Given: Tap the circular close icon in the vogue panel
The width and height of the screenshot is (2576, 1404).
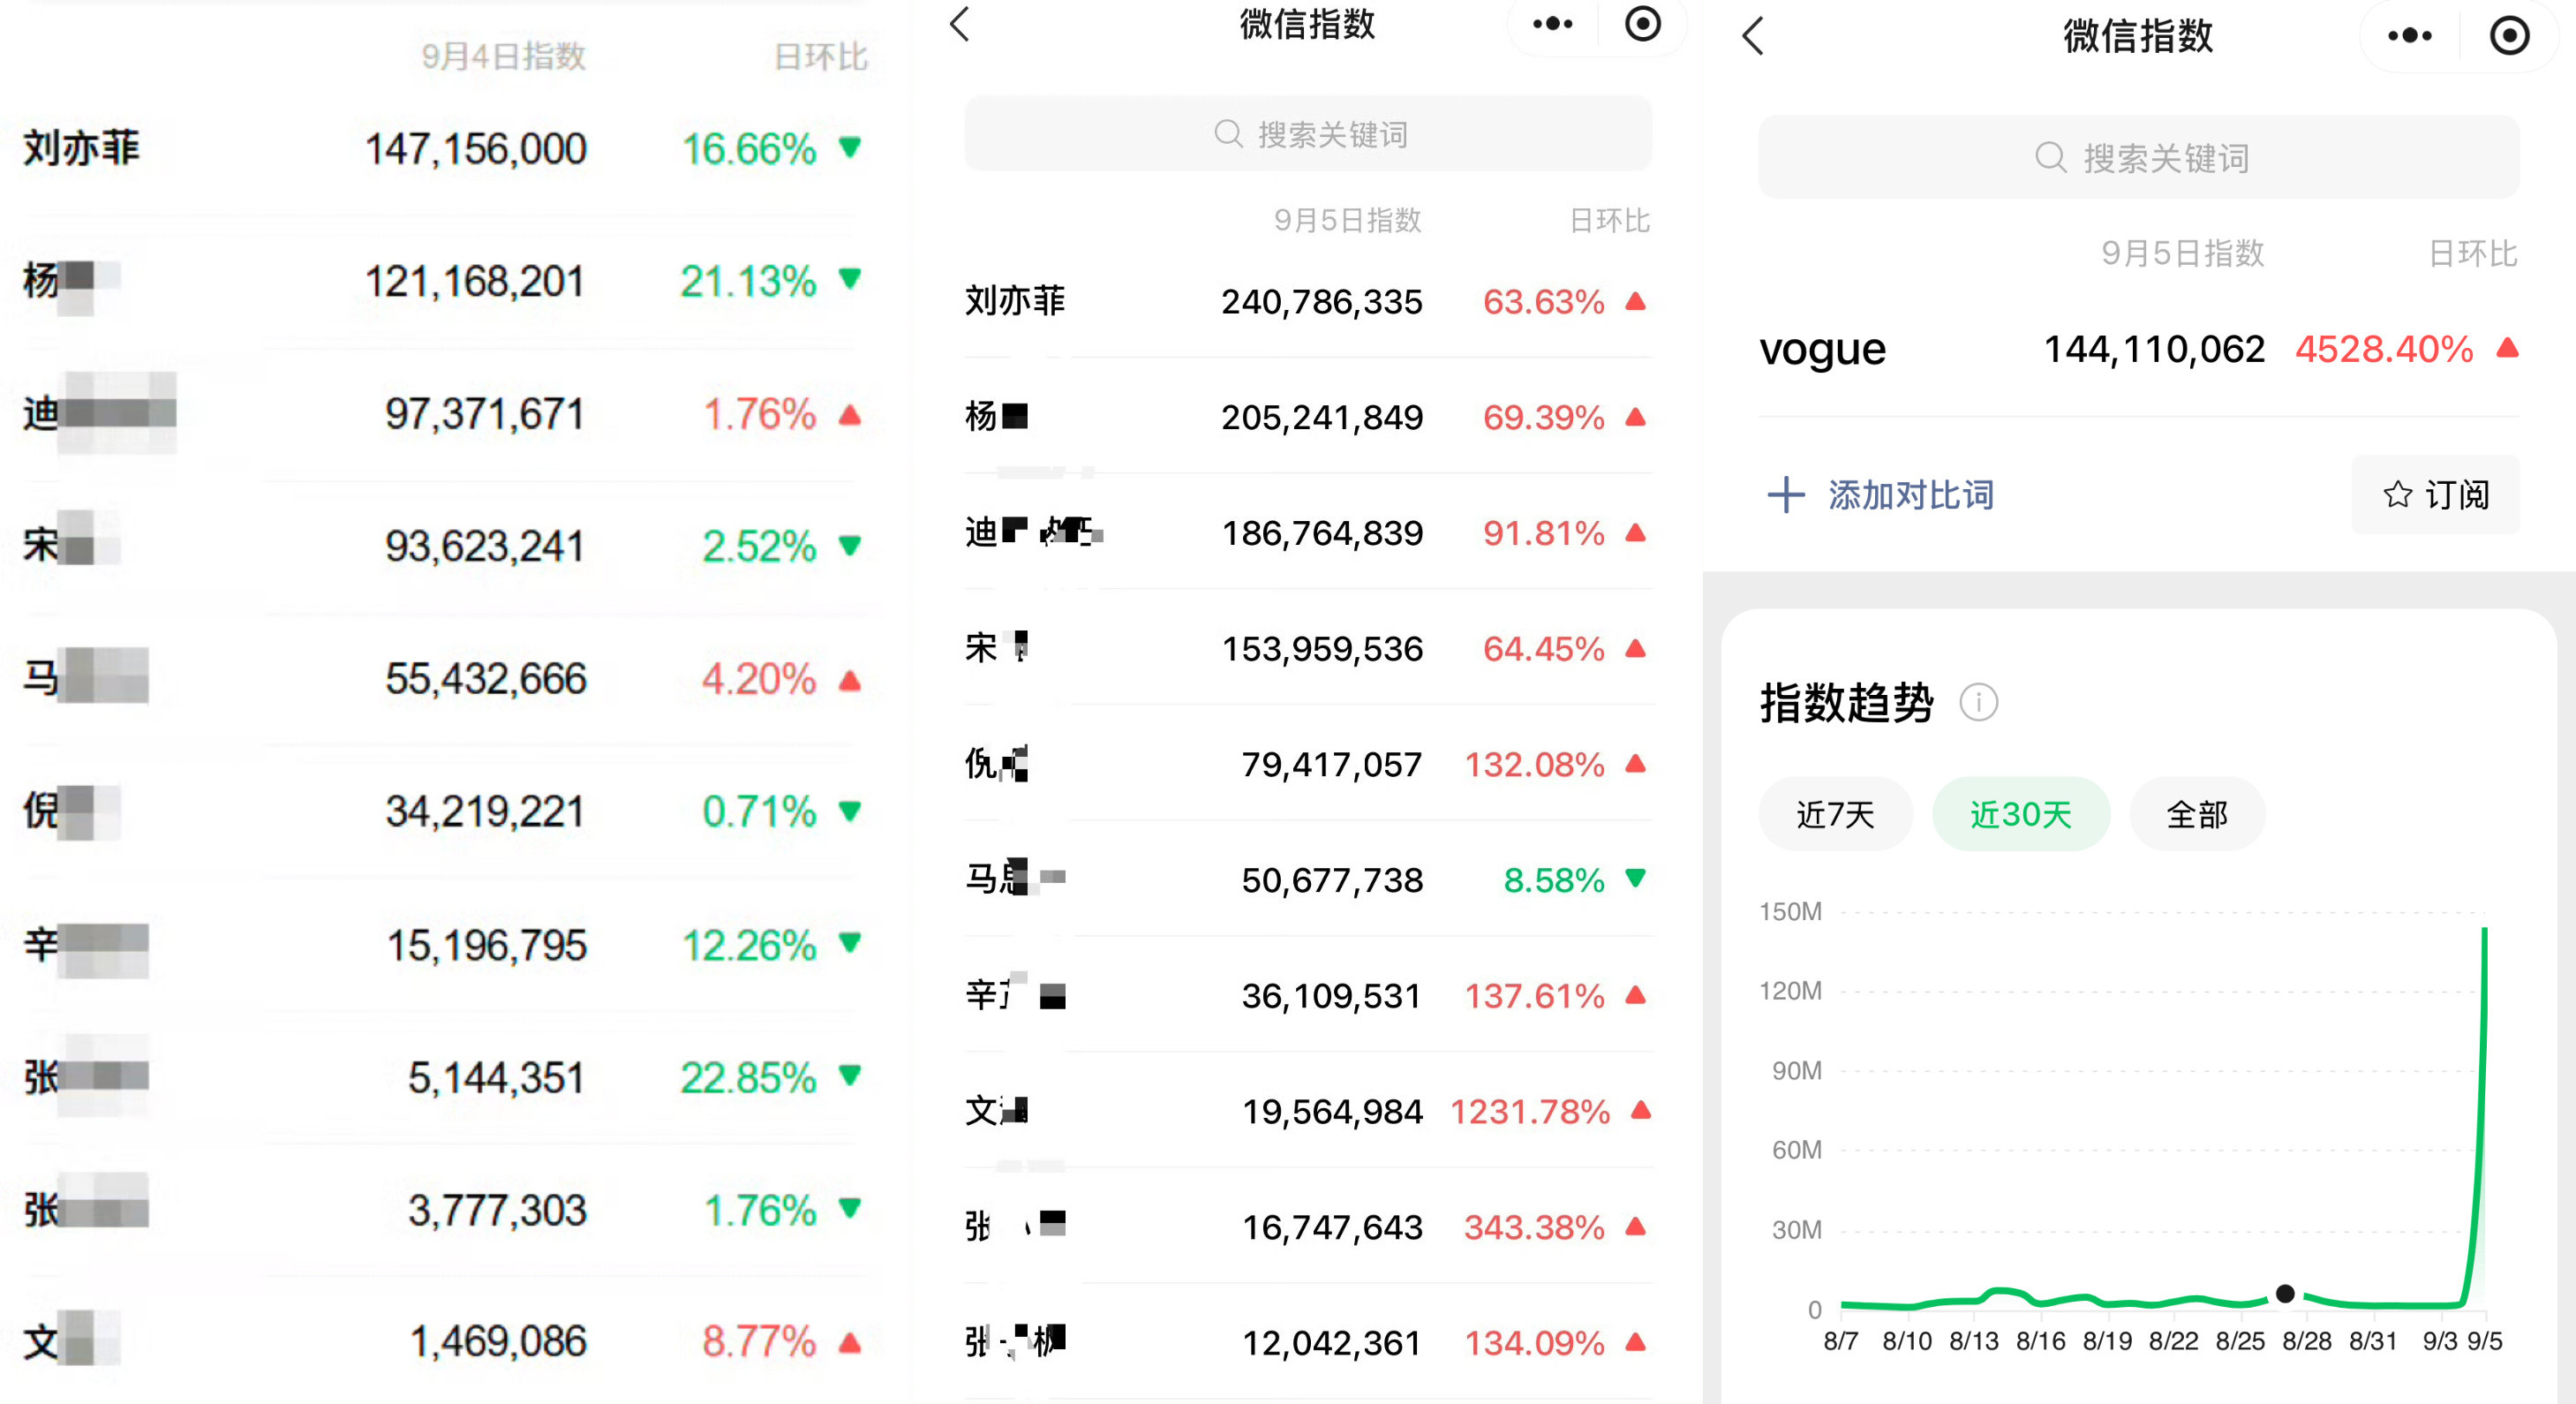Looking at the screenshot, I should pyautogui.click(x=2509, y=36).
